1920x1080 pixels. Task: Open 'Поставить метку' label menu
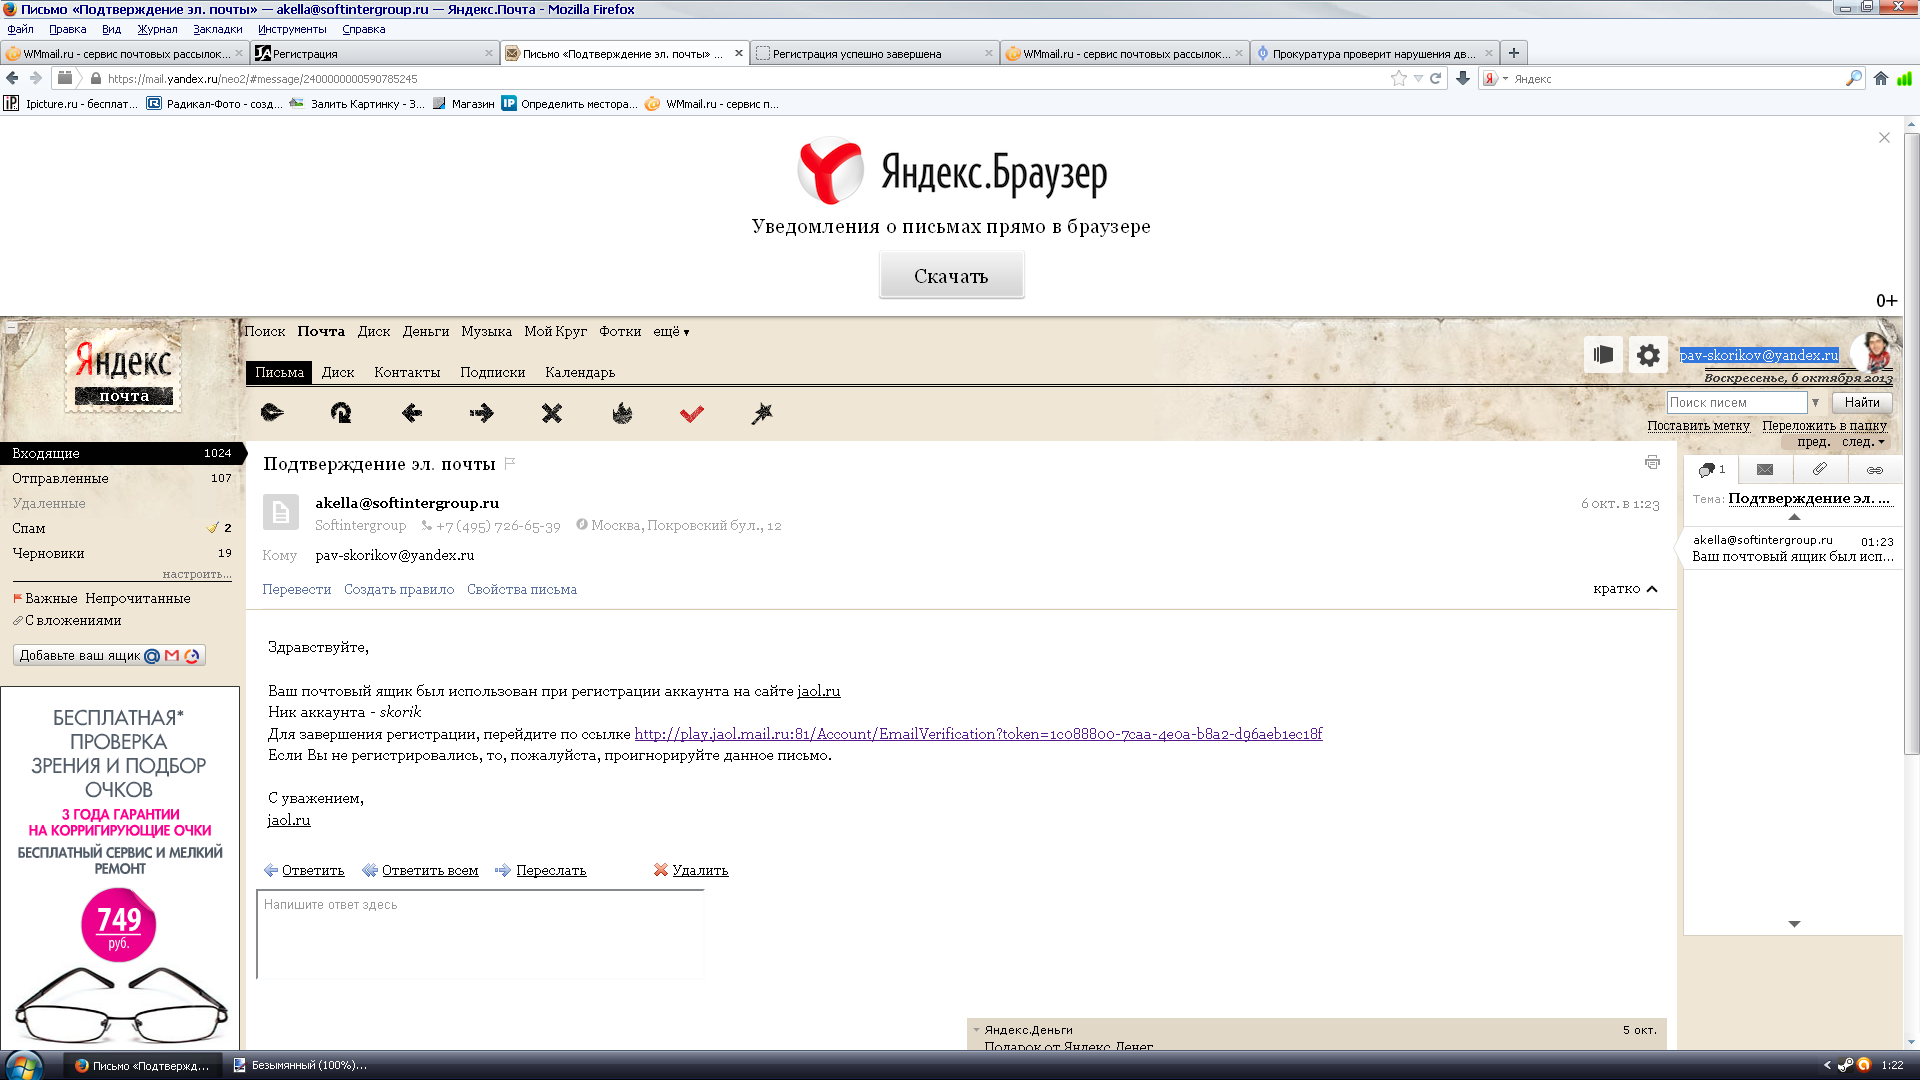[1698, 425]
